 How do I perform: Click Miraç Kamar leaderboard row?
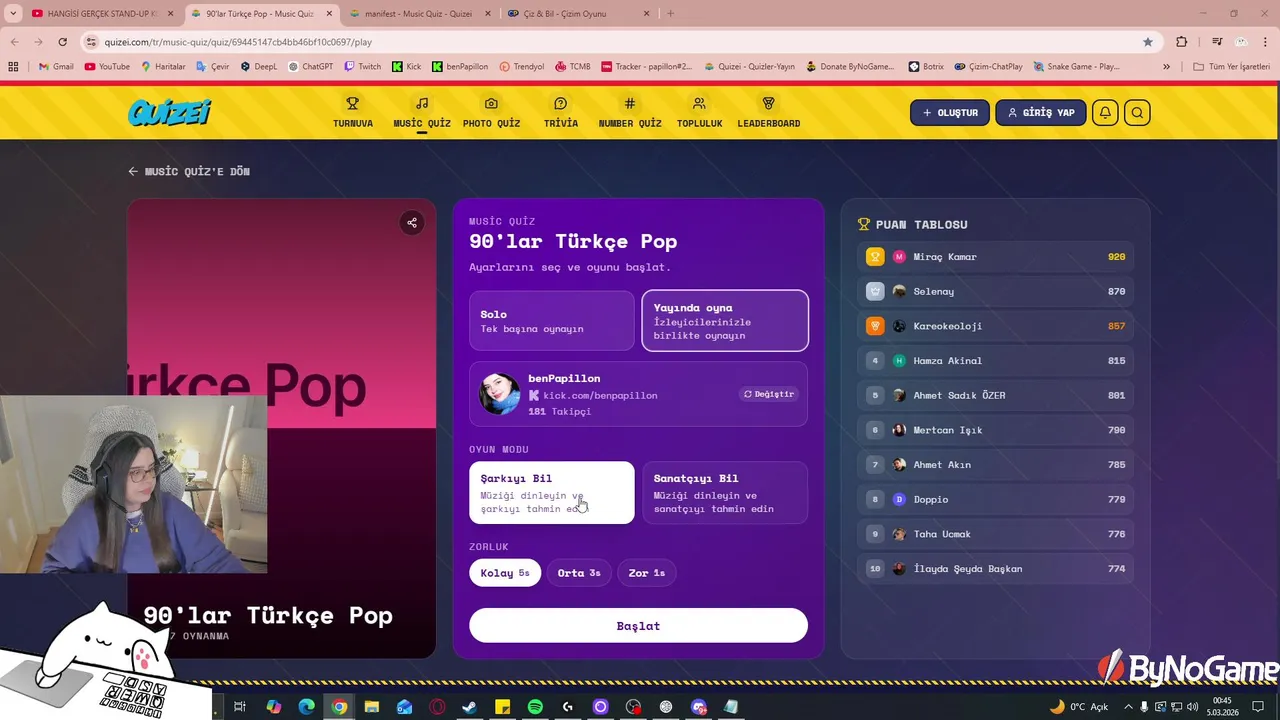click(x=996, y=257)
